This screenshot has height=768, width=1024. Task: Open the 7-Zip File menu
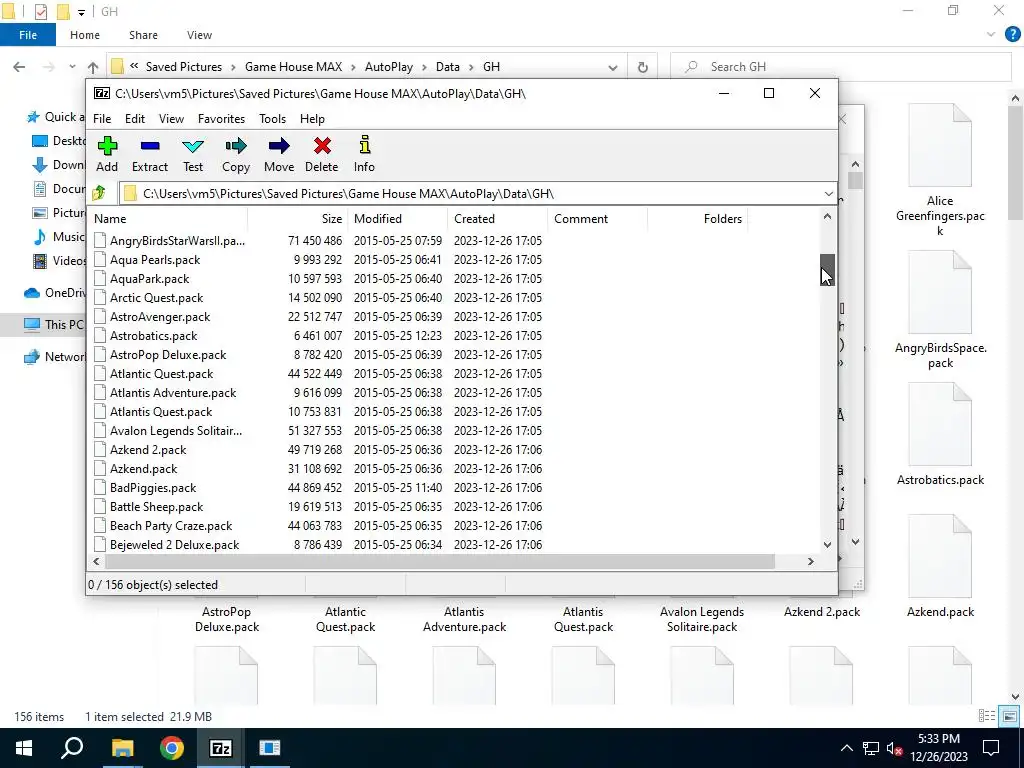coord(102,119)
